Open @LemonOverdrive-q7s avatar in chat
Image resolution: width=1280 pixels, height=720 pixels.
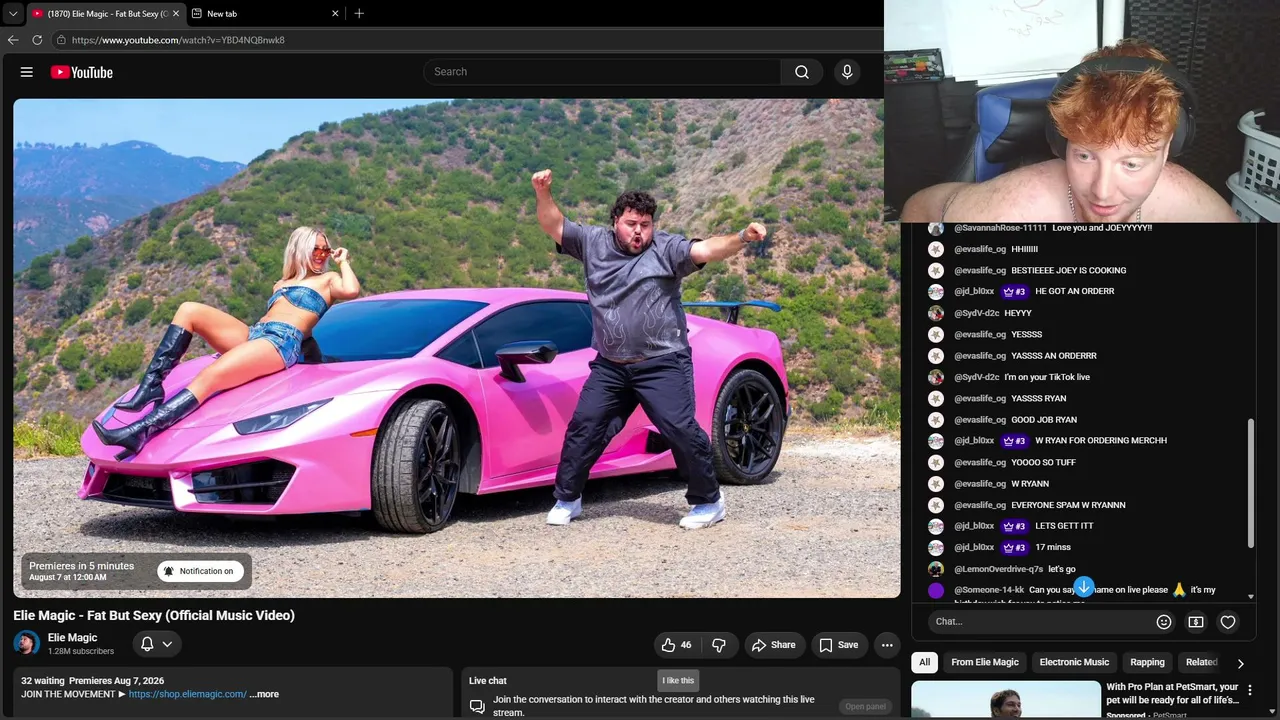(936, 569)
